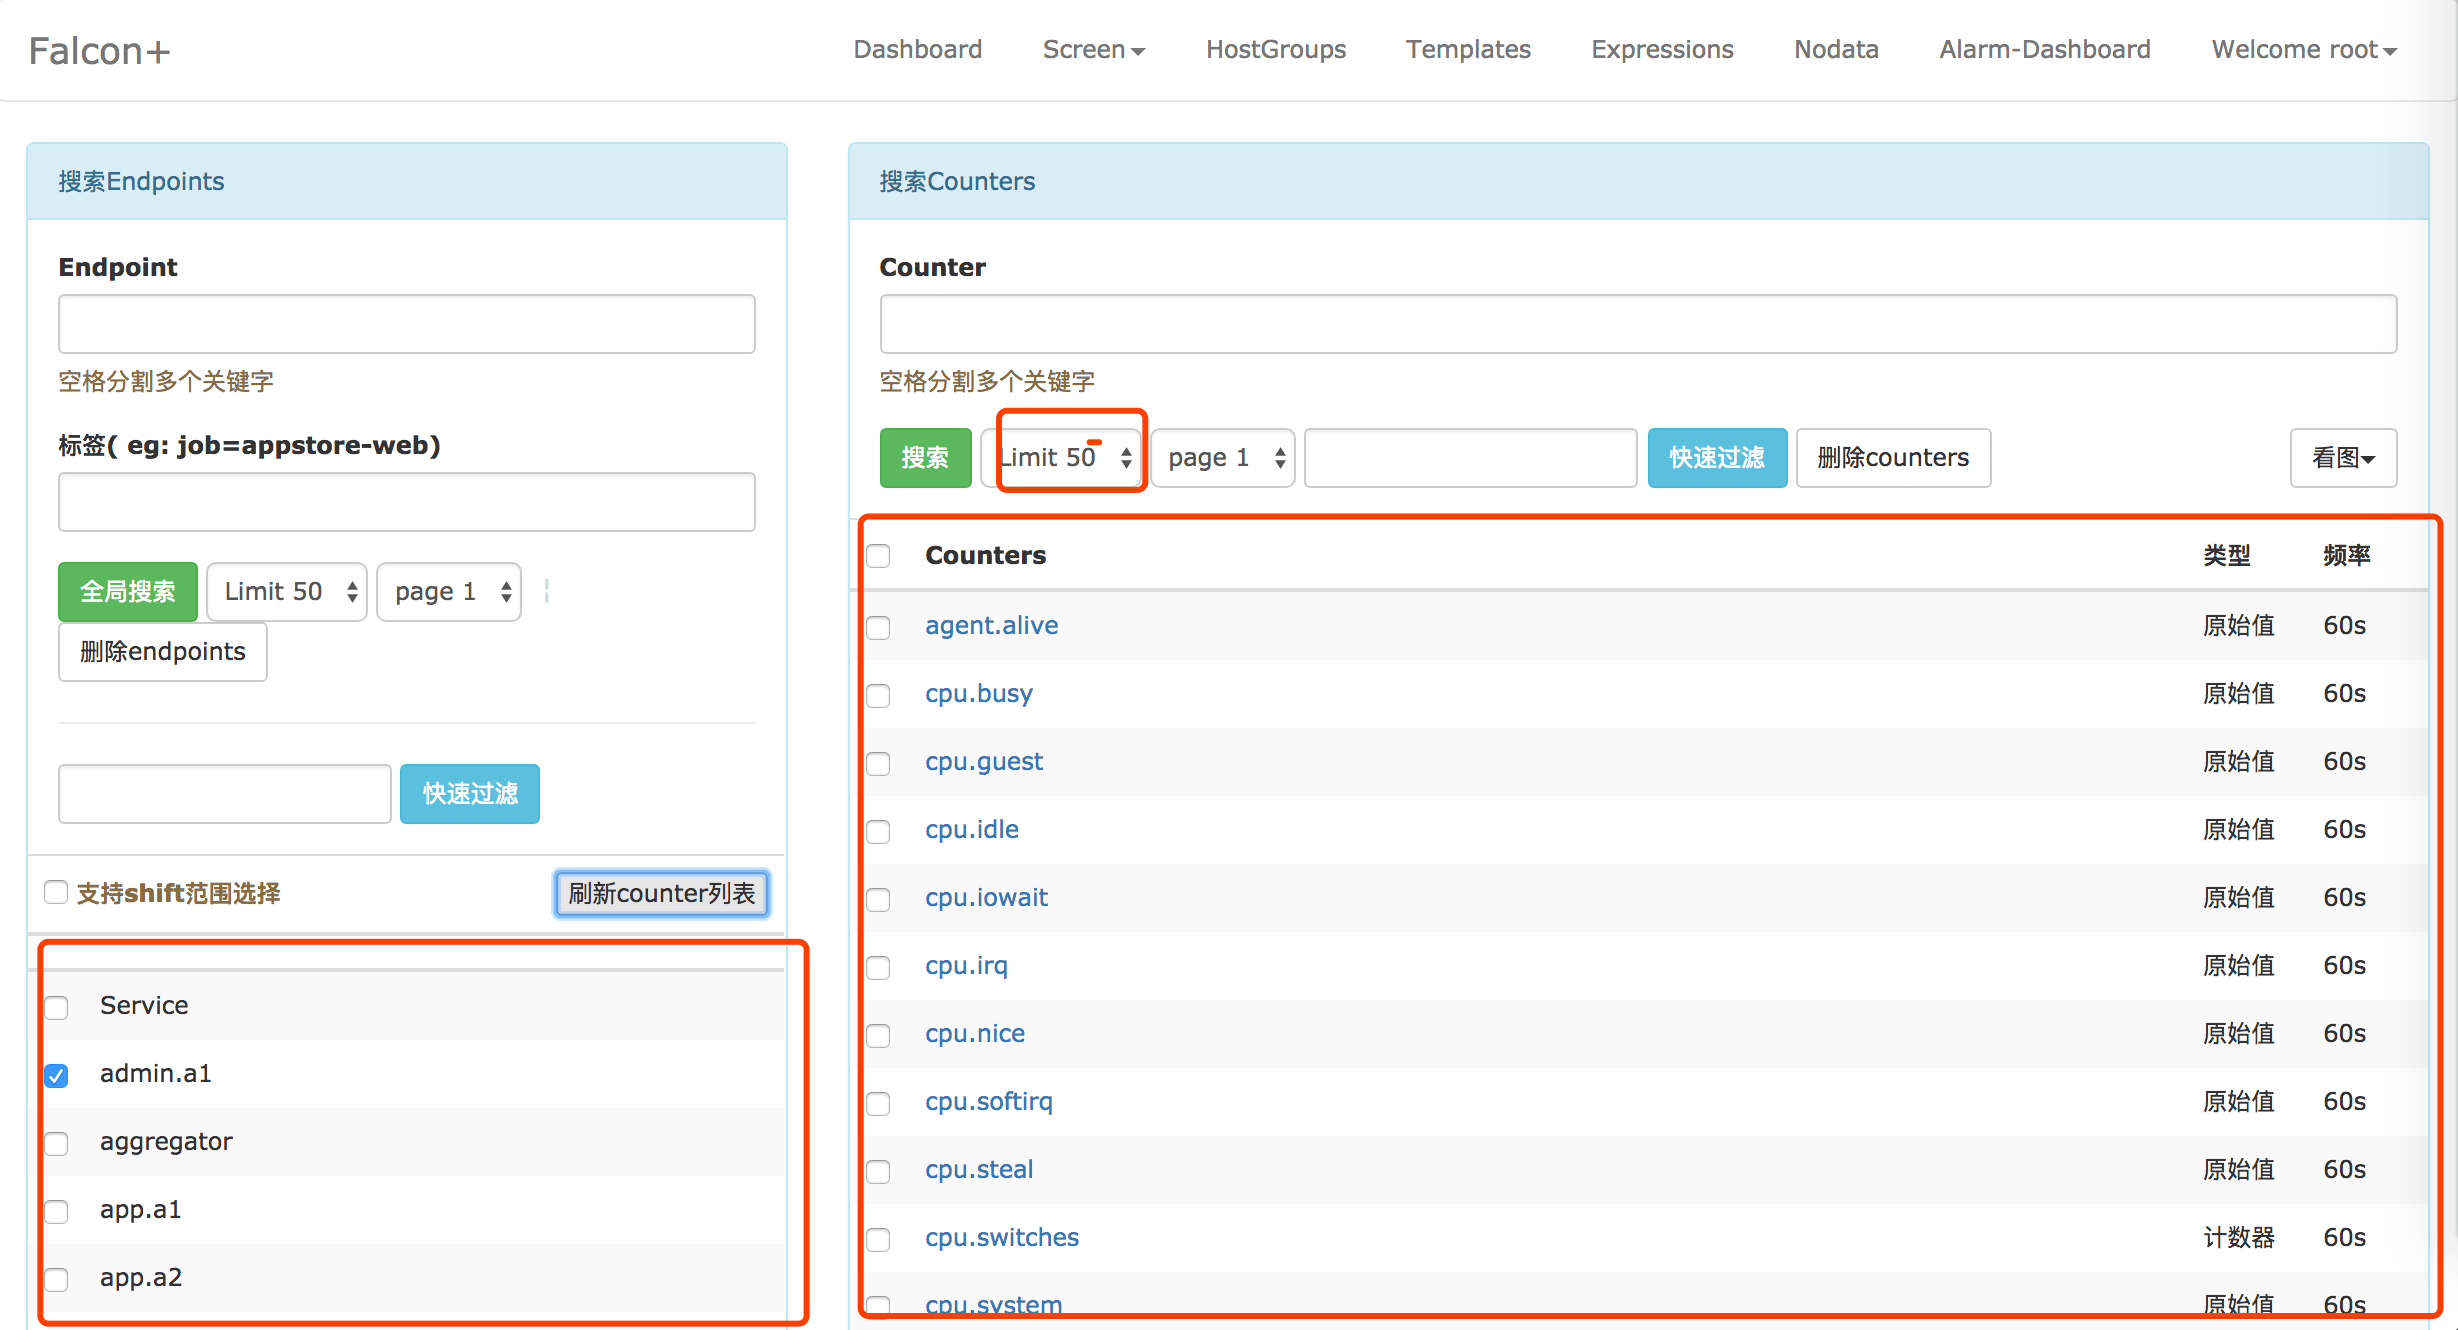The image size is (2458, 1330).
Task: Tick the cpu.busy counter checkbox
Action: (878, 696)
